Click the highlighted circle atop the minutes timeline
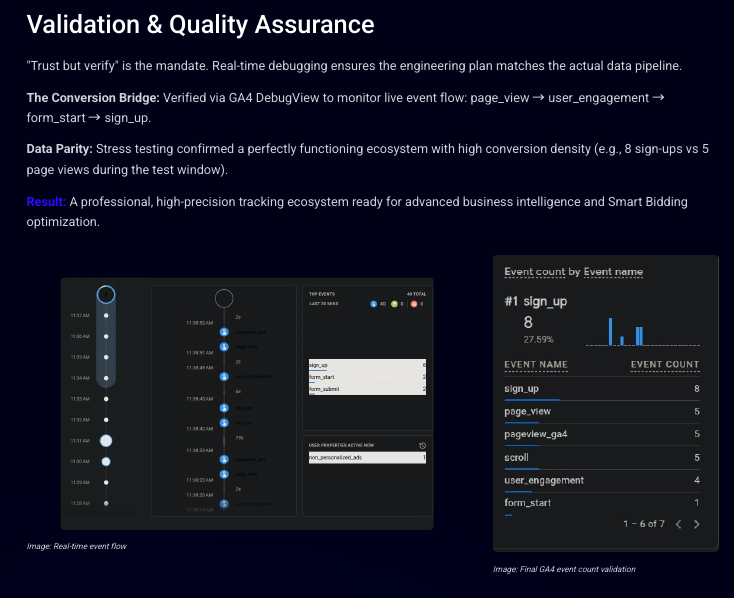 [x=106, y=295]
